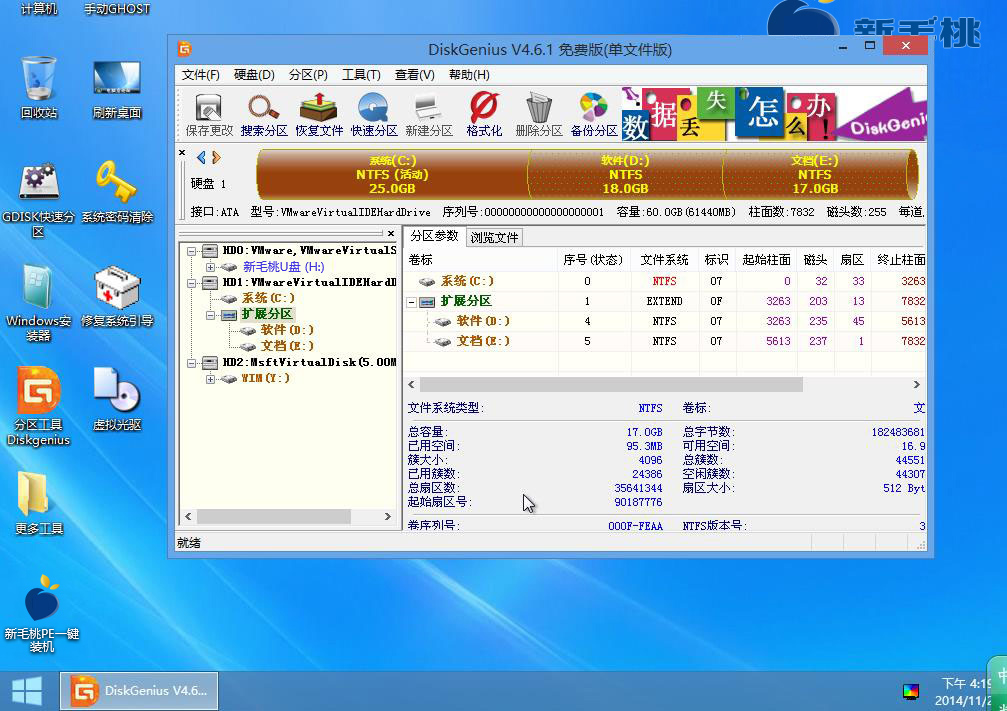Open the data recovery advertisement banner
1007x711 pixels.
point(774,114)
